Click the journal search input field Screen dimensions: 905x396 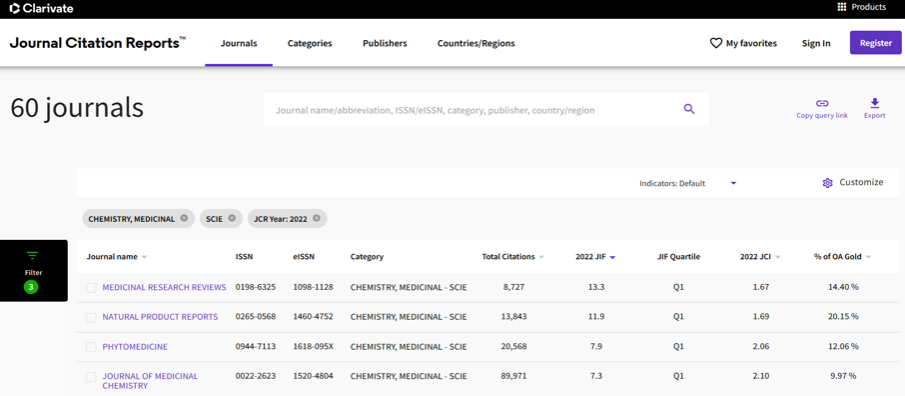[473, 110]
